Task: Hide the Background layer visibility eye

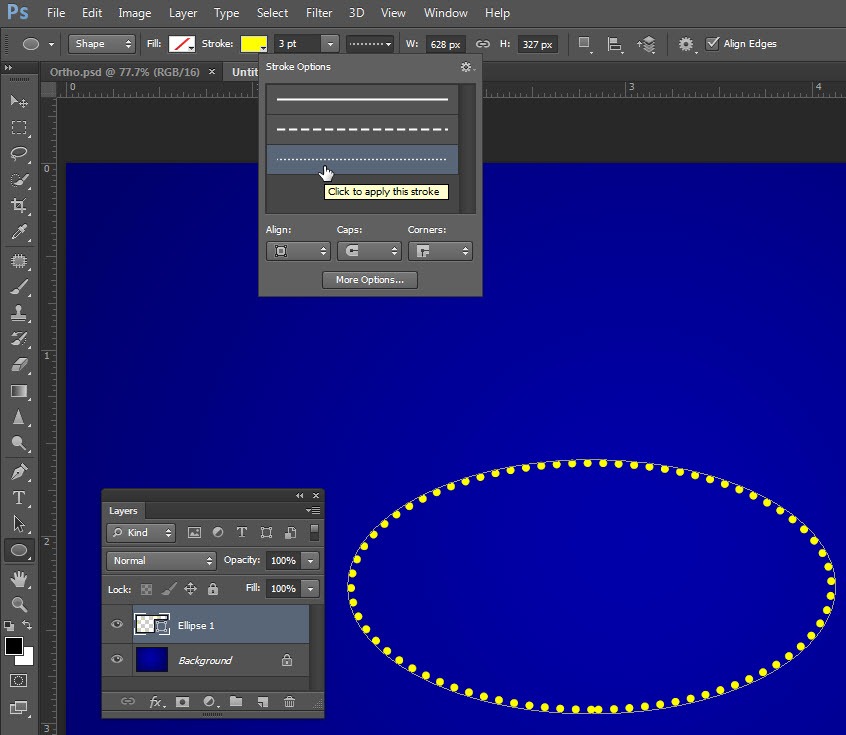Action: click(x=117, y=660)
